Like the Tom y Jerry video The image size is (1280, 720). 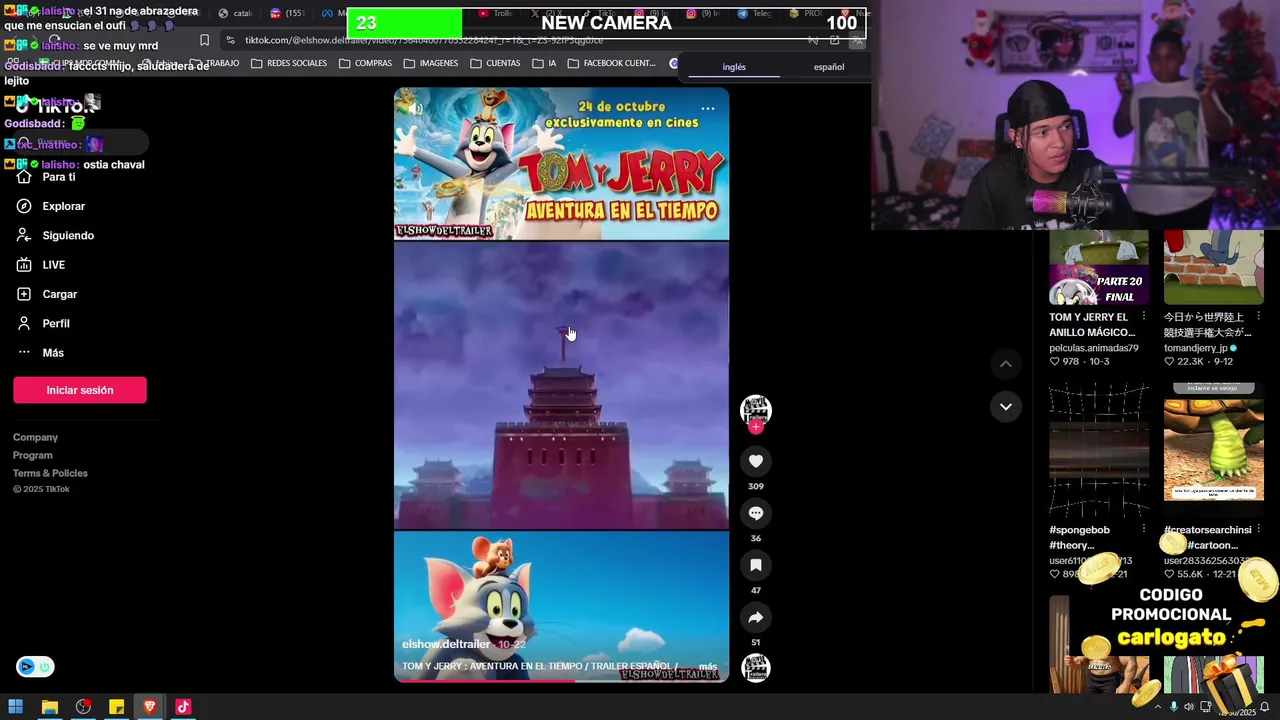(x=756, y=461)
